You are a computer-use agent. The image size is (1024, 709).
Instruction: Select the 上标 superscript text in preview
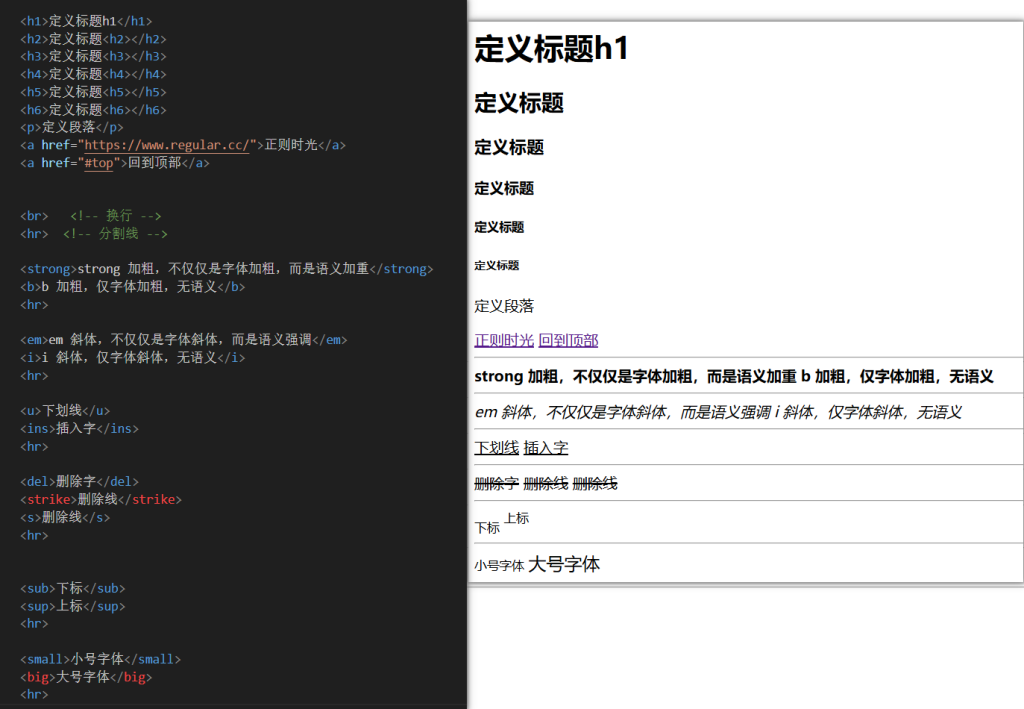click(517, 518)
